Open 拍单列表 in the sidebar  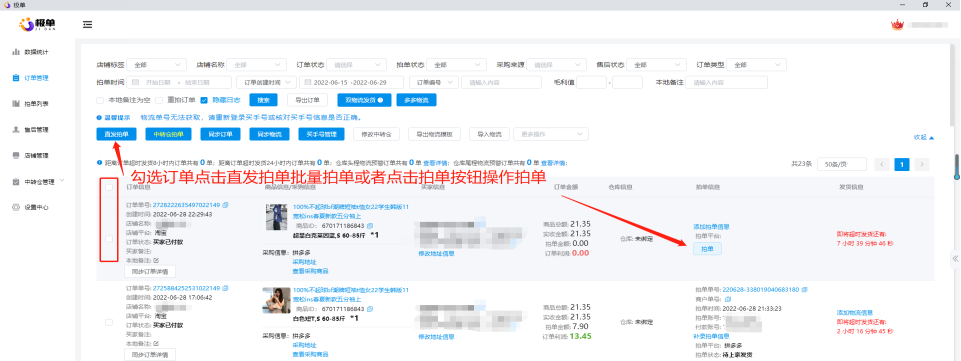[36, 104]
